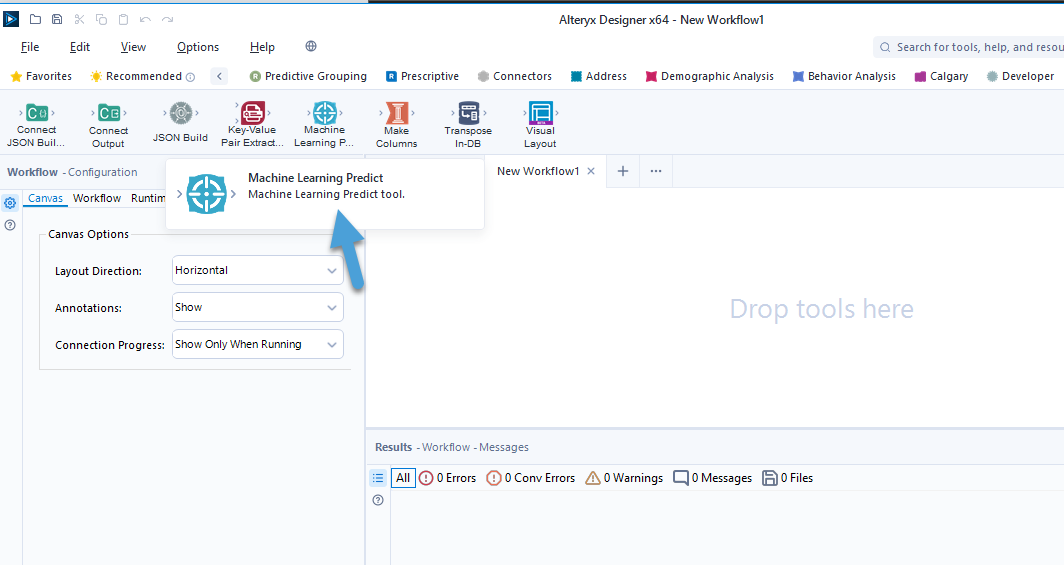This screenshot has height=565, width=1064.
Task: Click the help question icon in Results
Action: pyautogui.click(x=378, y=500)
